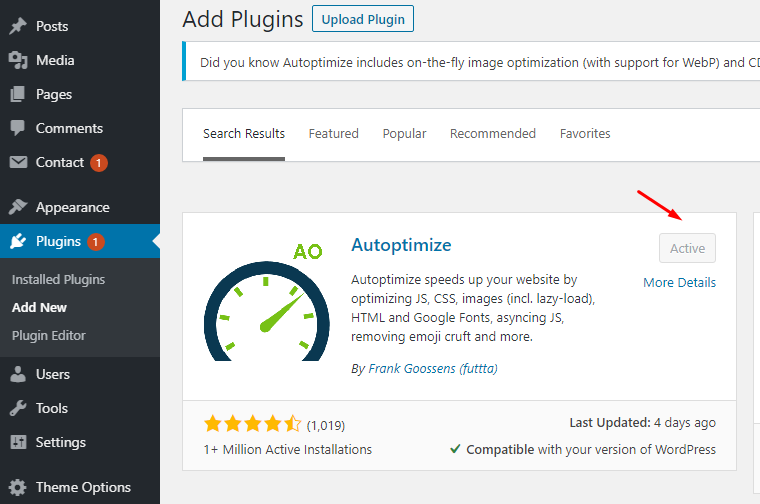Click the Posts pushpin icon
Screen dimensions: 760x504
tap(18, 26)
